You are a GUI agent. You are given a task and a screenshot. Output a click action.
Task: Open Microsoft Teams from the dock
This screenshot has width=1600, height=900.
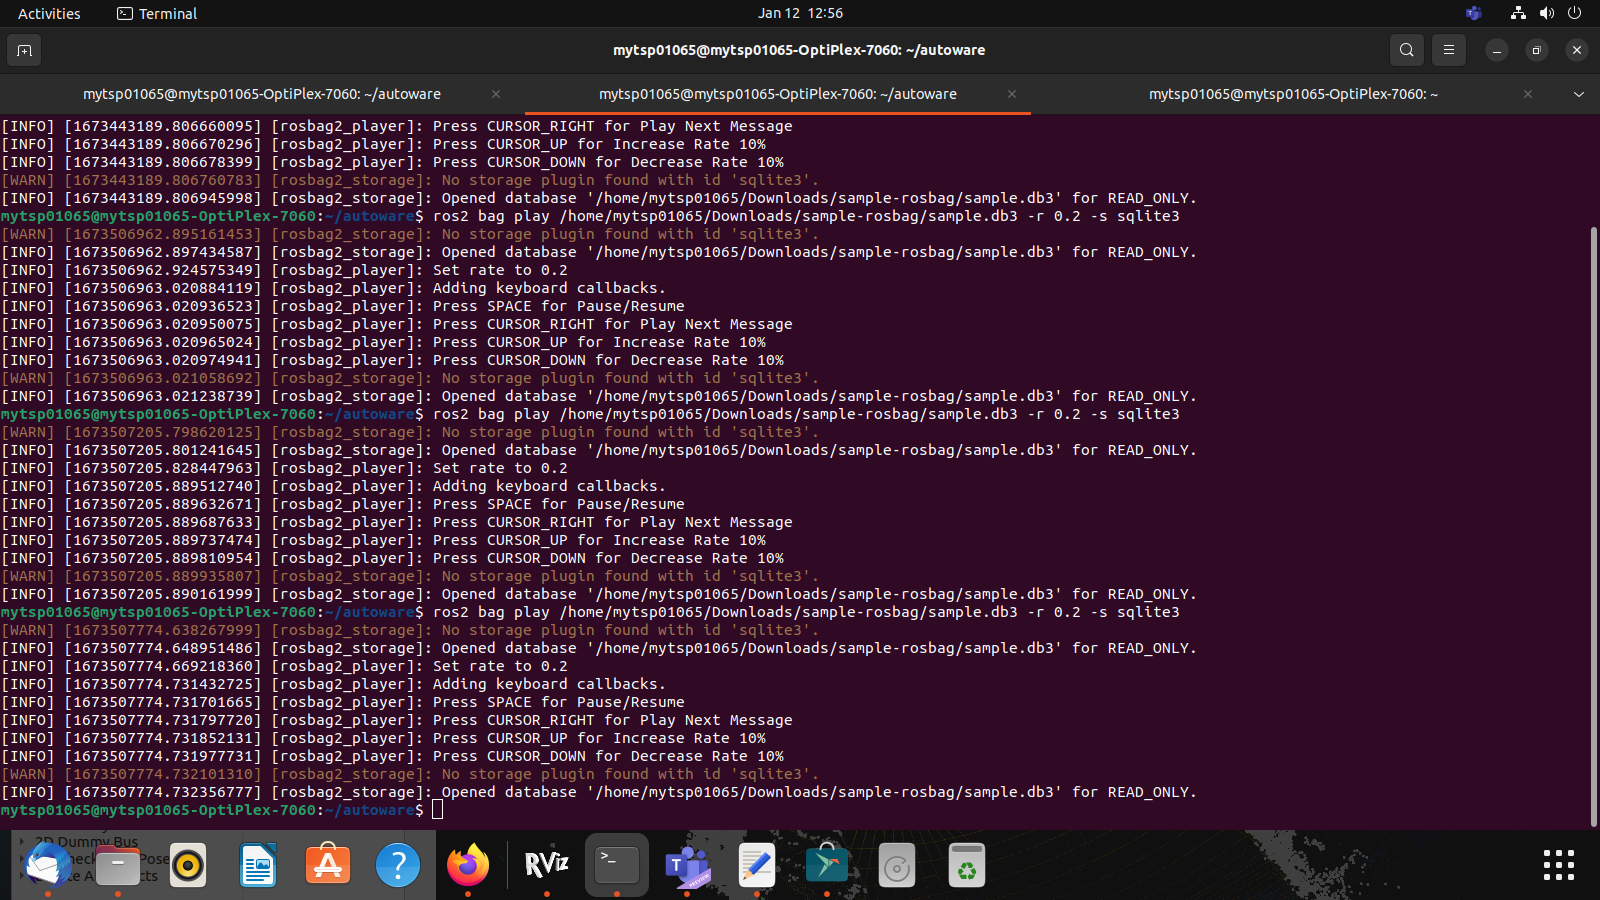point(688,865)
